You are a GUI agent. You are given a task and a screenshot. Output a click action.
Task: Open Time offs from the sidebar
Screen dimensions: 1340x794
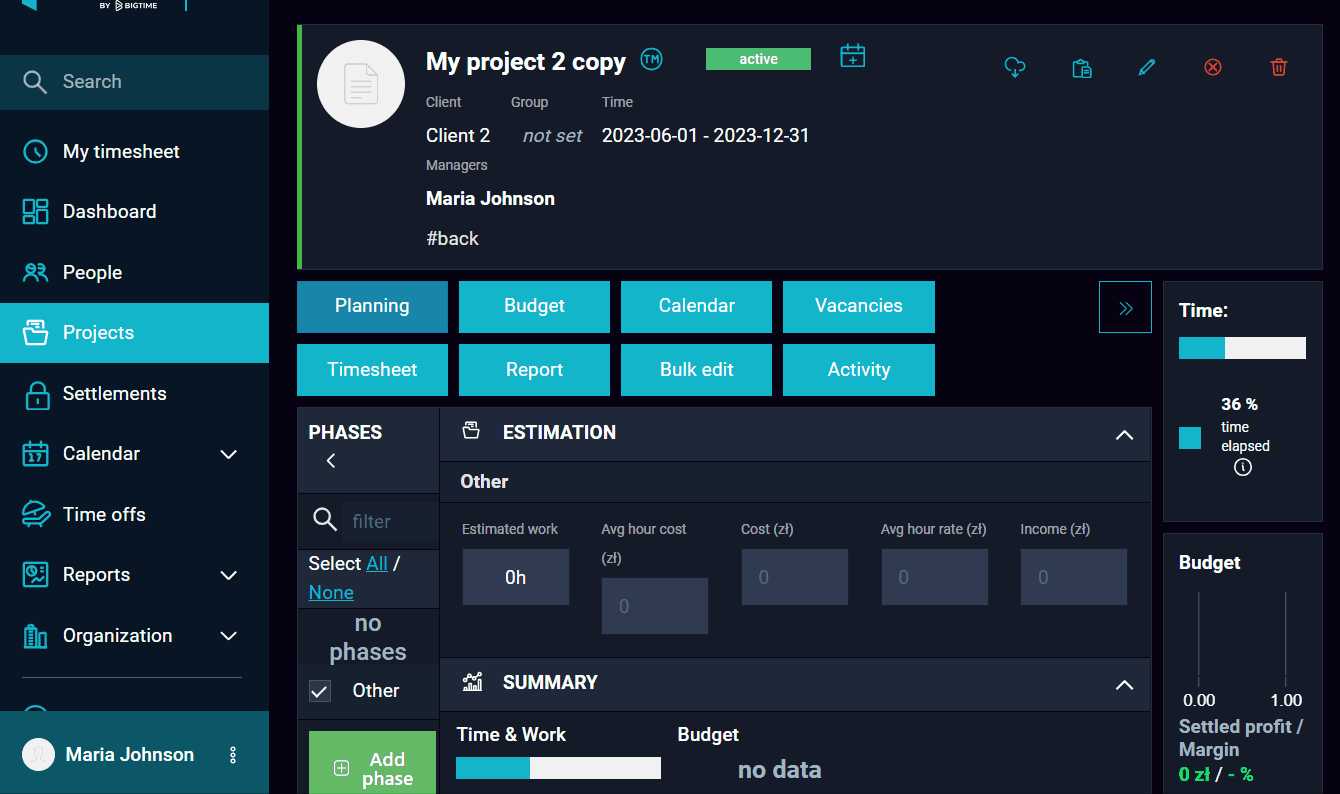coord(134,514)
